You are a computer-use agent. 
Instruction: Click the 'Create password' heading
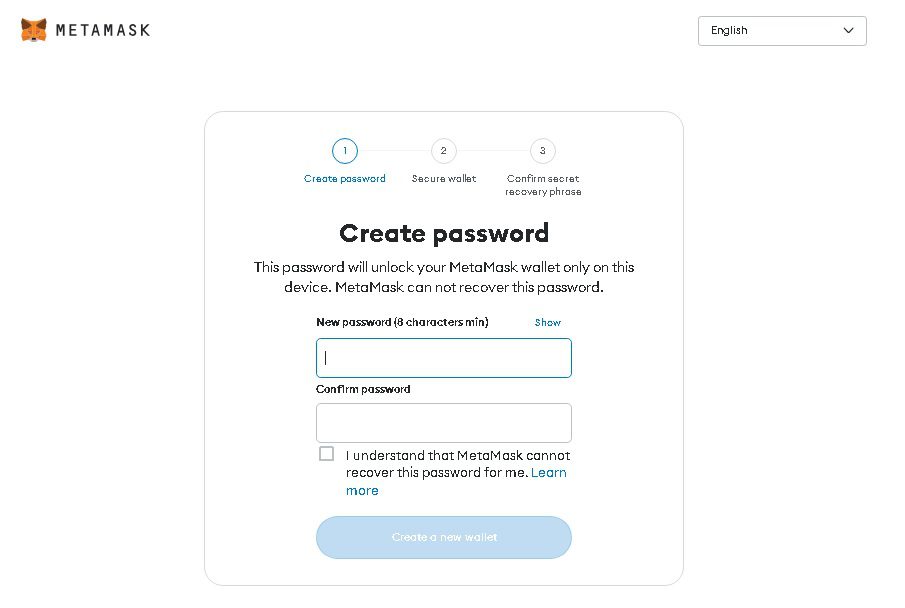coord(444,234)
